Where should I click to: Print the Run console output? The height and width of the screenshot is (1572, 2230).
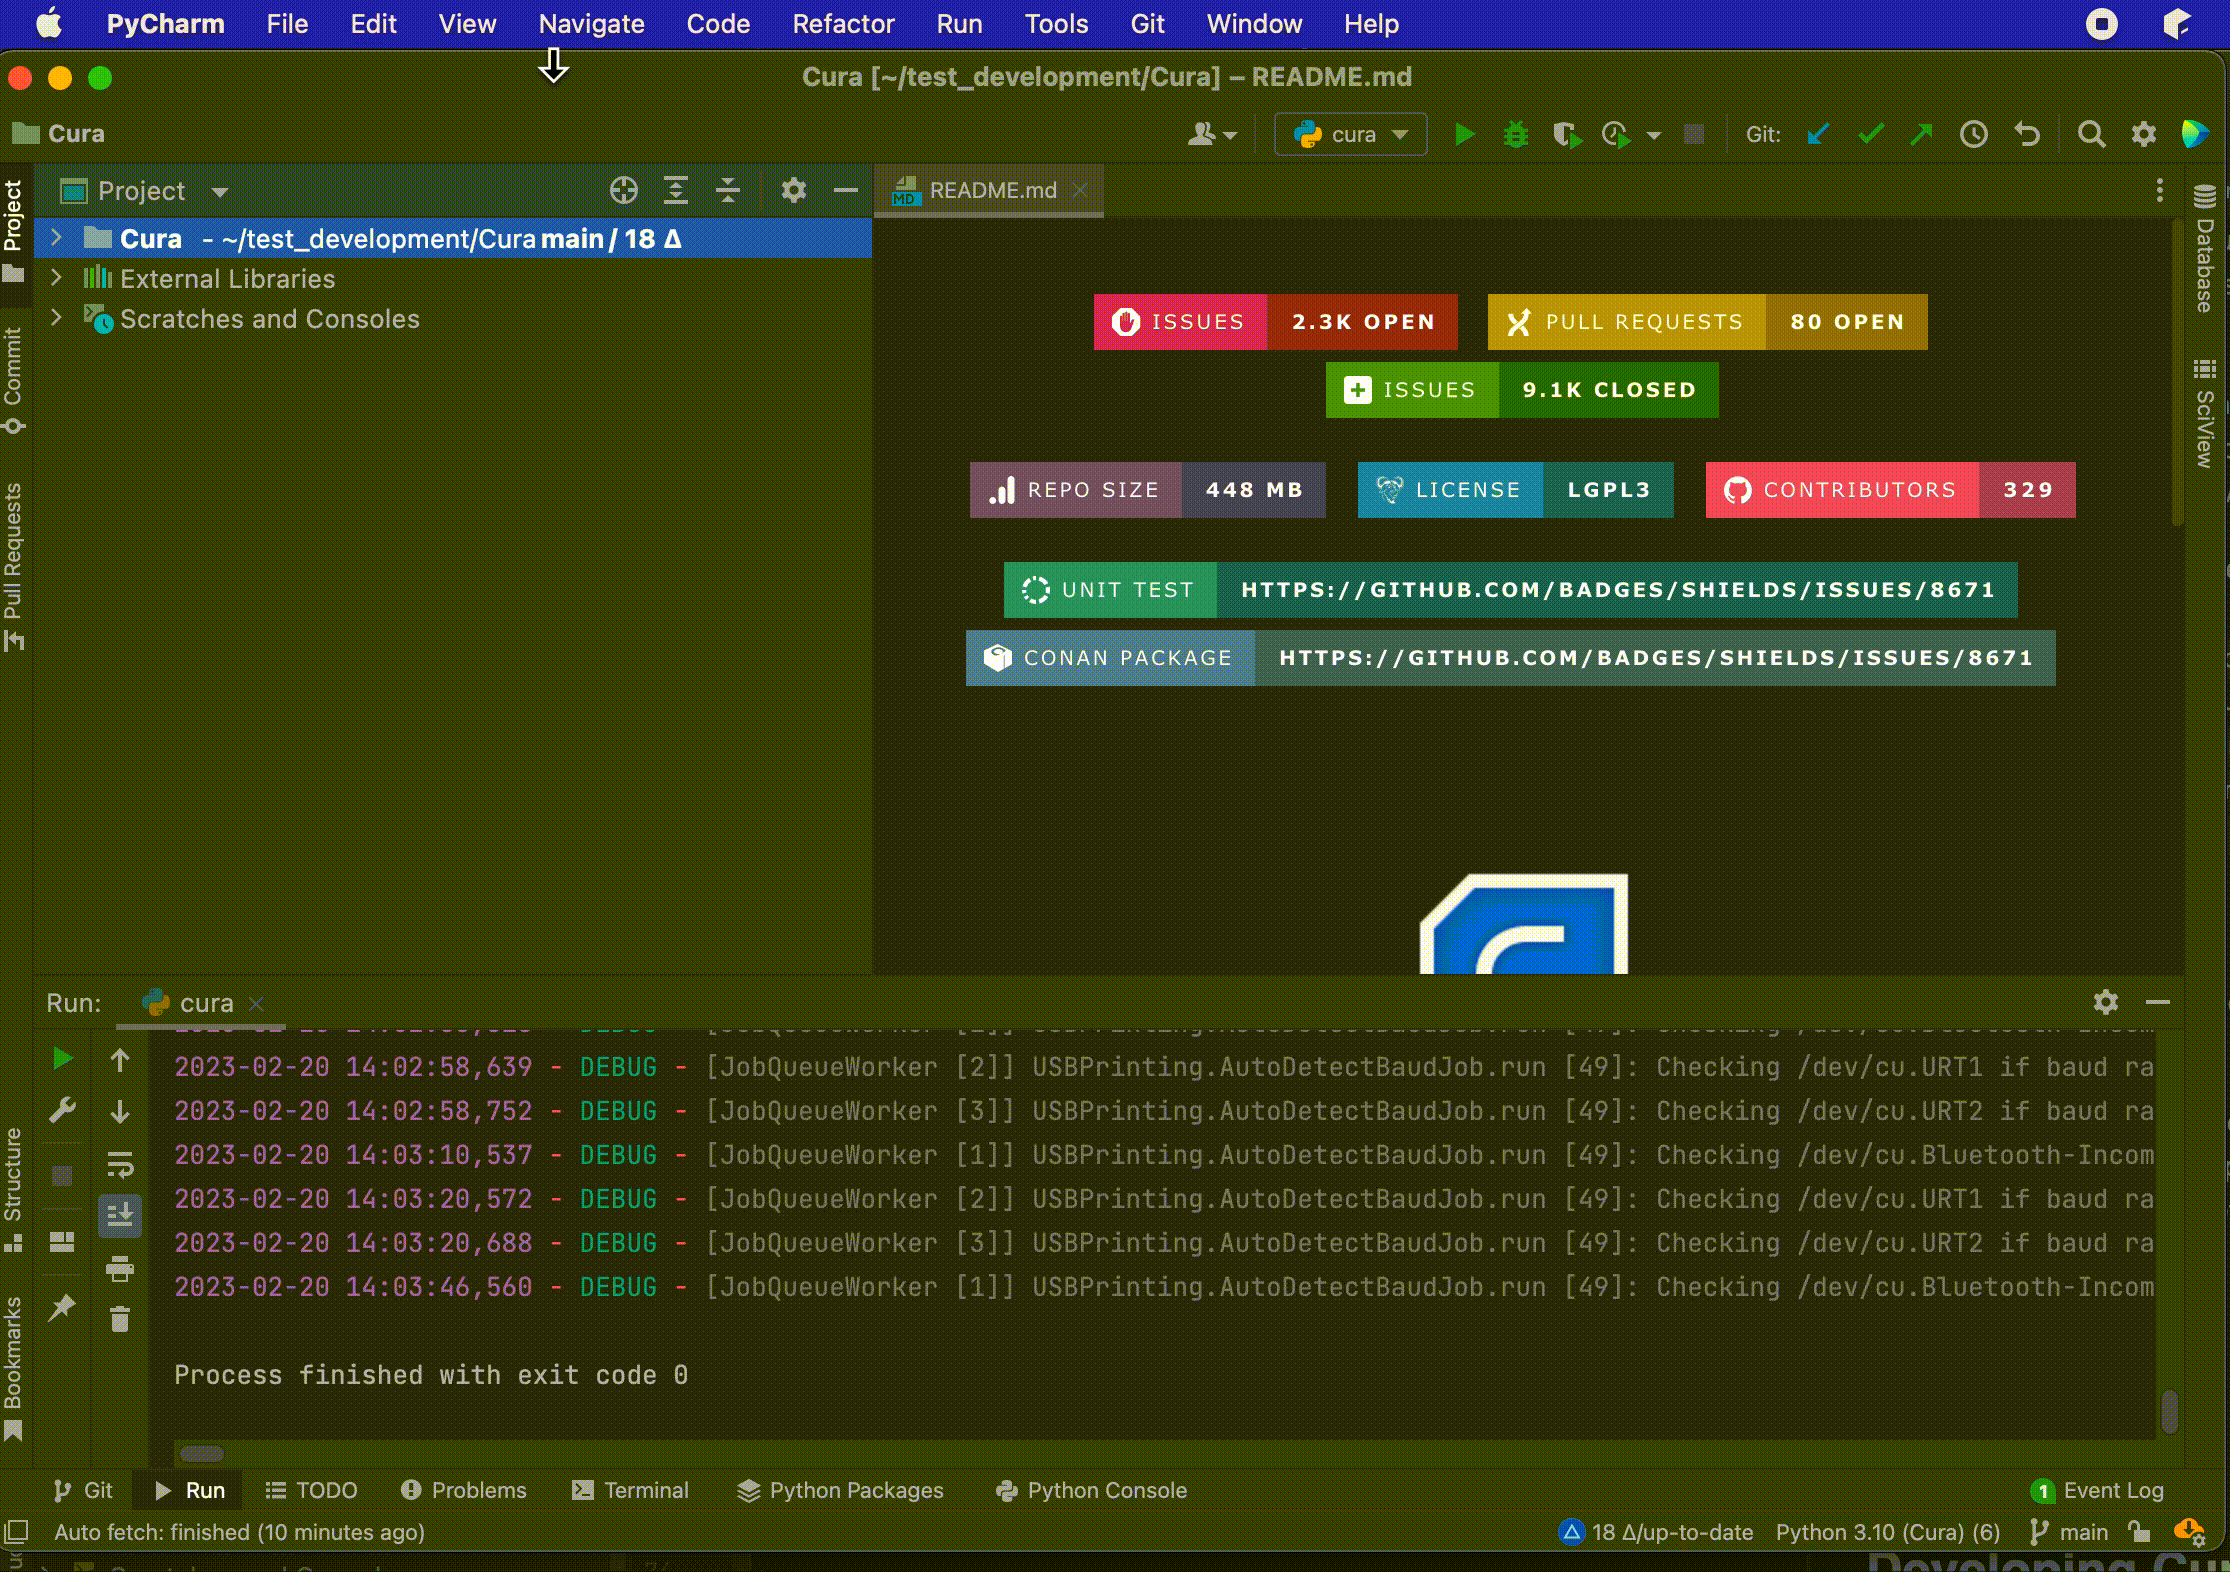(x=120, y=1269)
